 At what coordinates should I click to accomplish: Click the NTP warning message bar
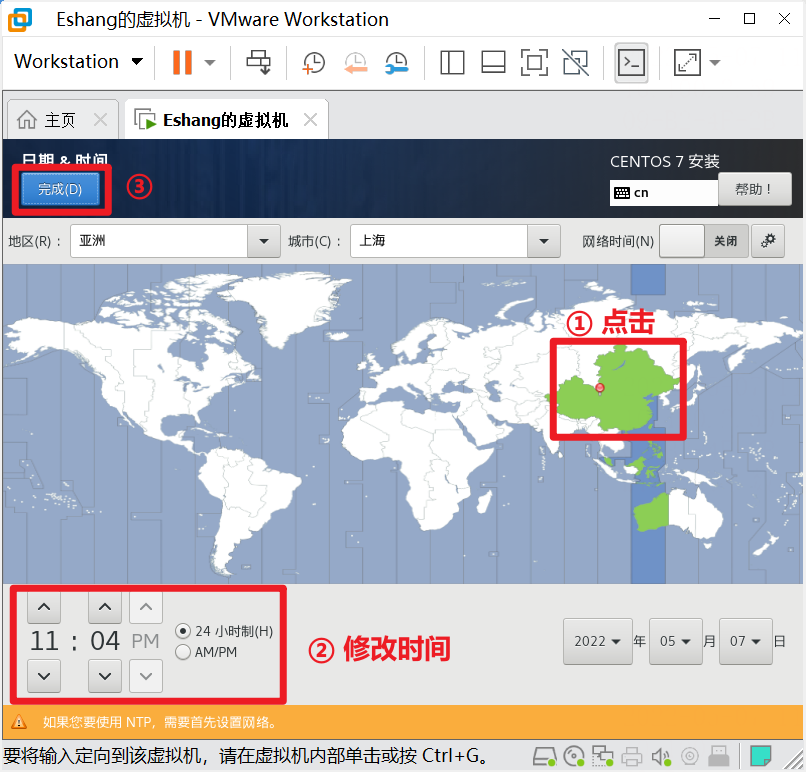tap(403, 722)
